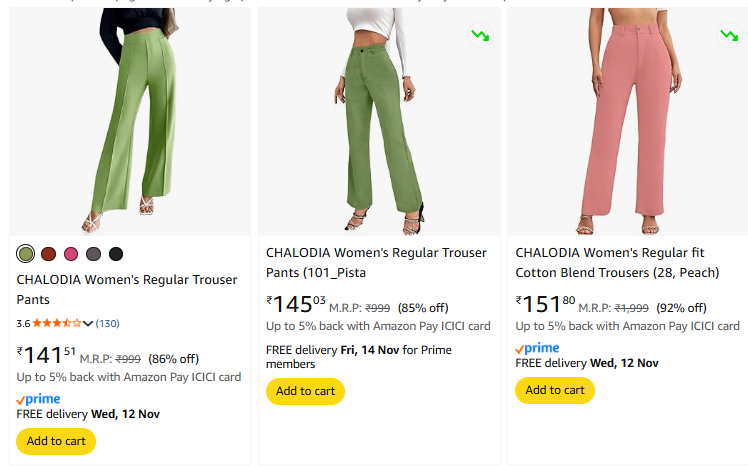
Task: Pick the grey color swatch
Action: tap(94, 254)
